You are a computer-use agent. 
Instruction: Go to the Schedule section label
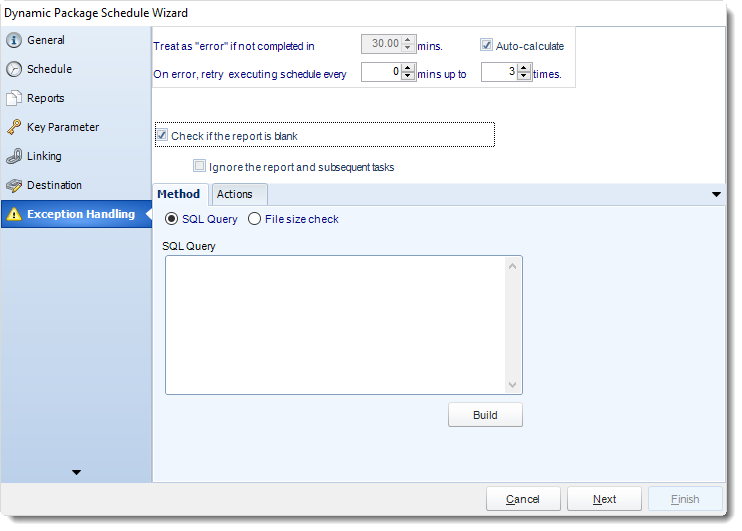pos(49,69)
